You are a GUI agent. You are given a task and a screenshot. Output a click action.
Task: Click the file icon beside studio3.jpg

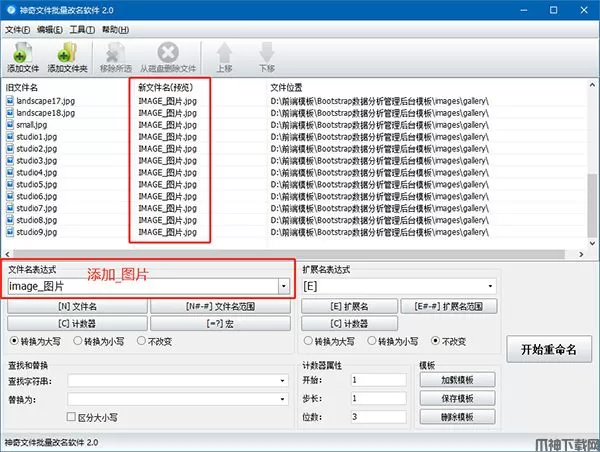point(10,160)
